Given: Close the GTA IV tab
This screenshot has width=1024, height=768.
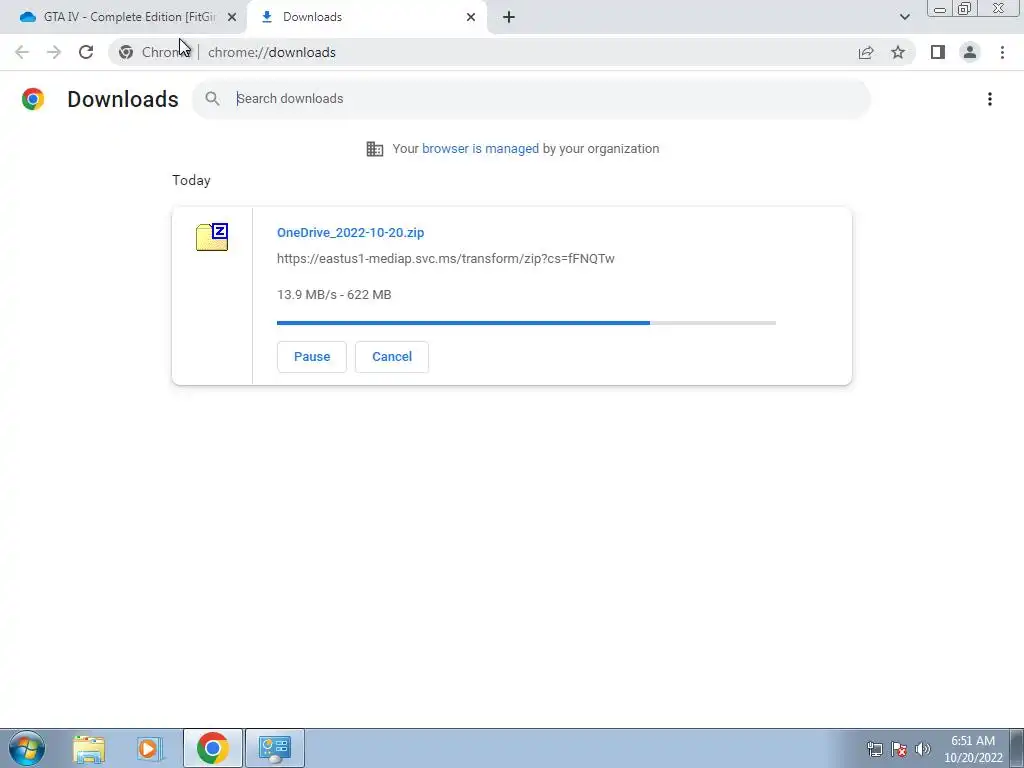Looking at the screenshot, I should (232, 17).
